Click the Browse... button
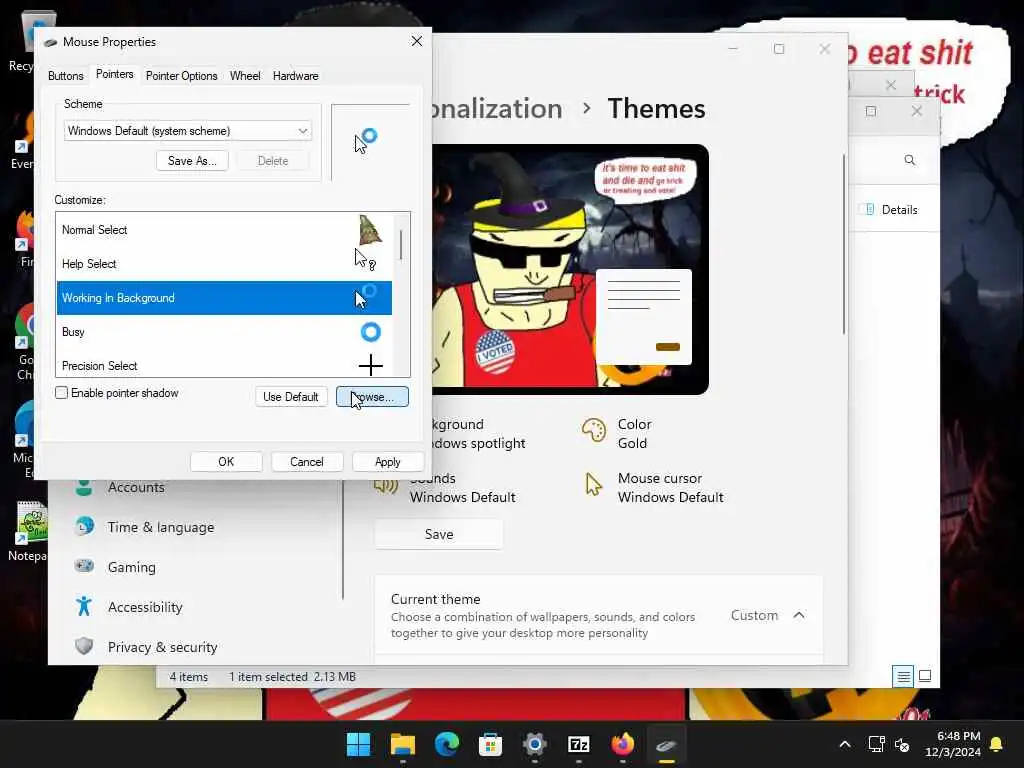The width and height of the screenshot is (1024, 768). click(x=372, y=396)
